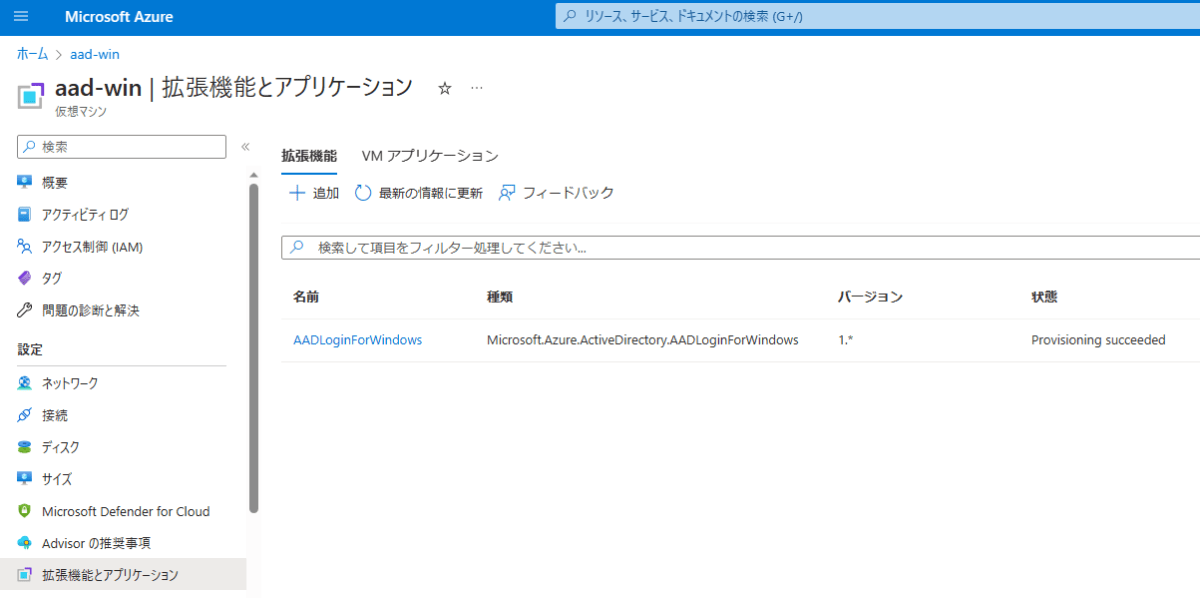This screenshot has width=1200, height=598.
Task: Click the Microsoft.Azure.ActiveDirectory.AADLoginForWindows type cell
Action: [x=643, y=340]
